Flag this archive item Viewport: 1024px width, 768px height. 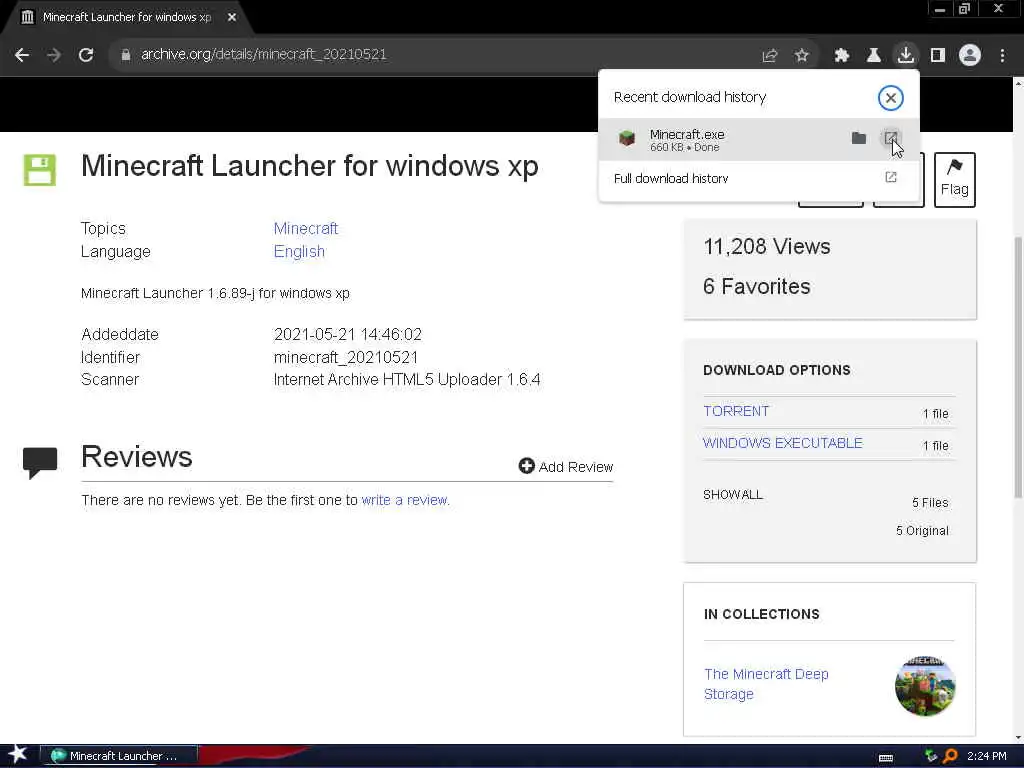pyautogui.click(x=954, y=180)
